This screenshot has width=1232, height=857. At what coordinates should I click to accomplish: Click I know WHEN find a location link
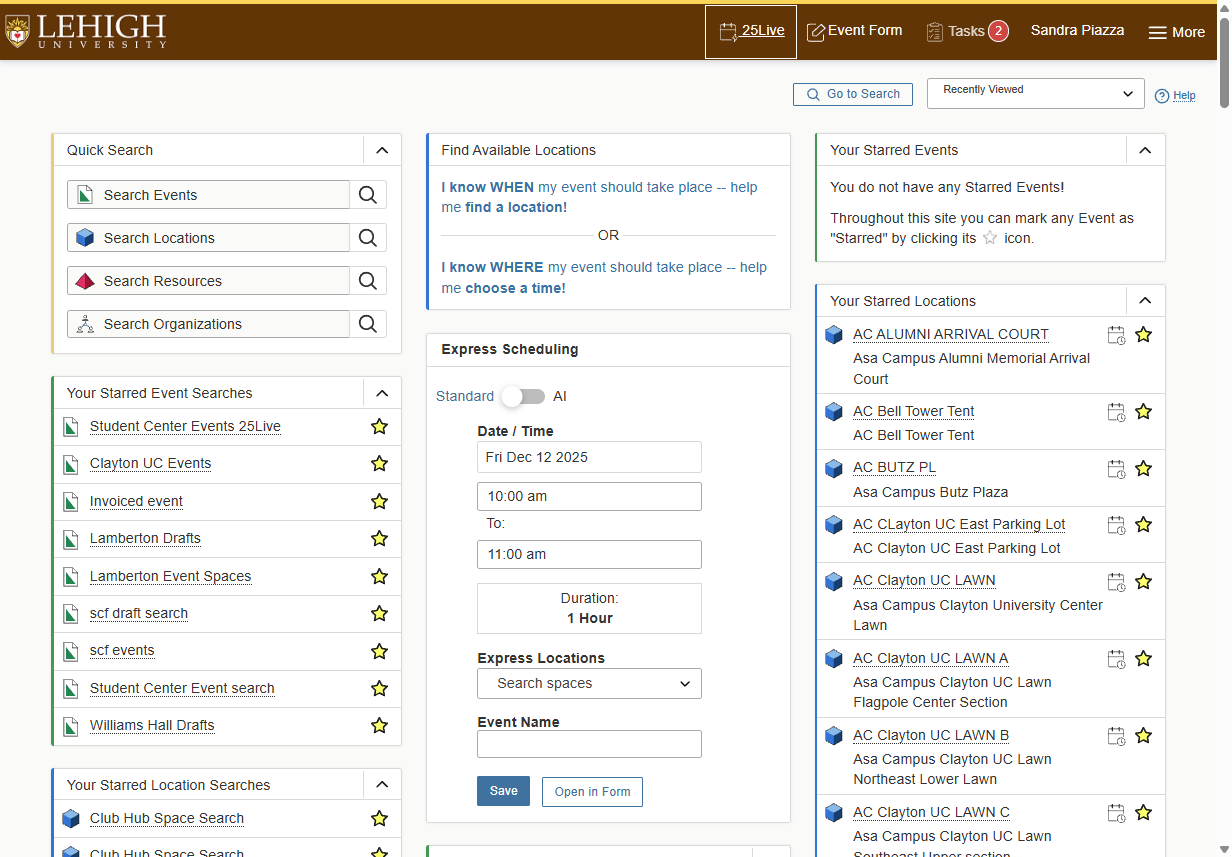599,197
